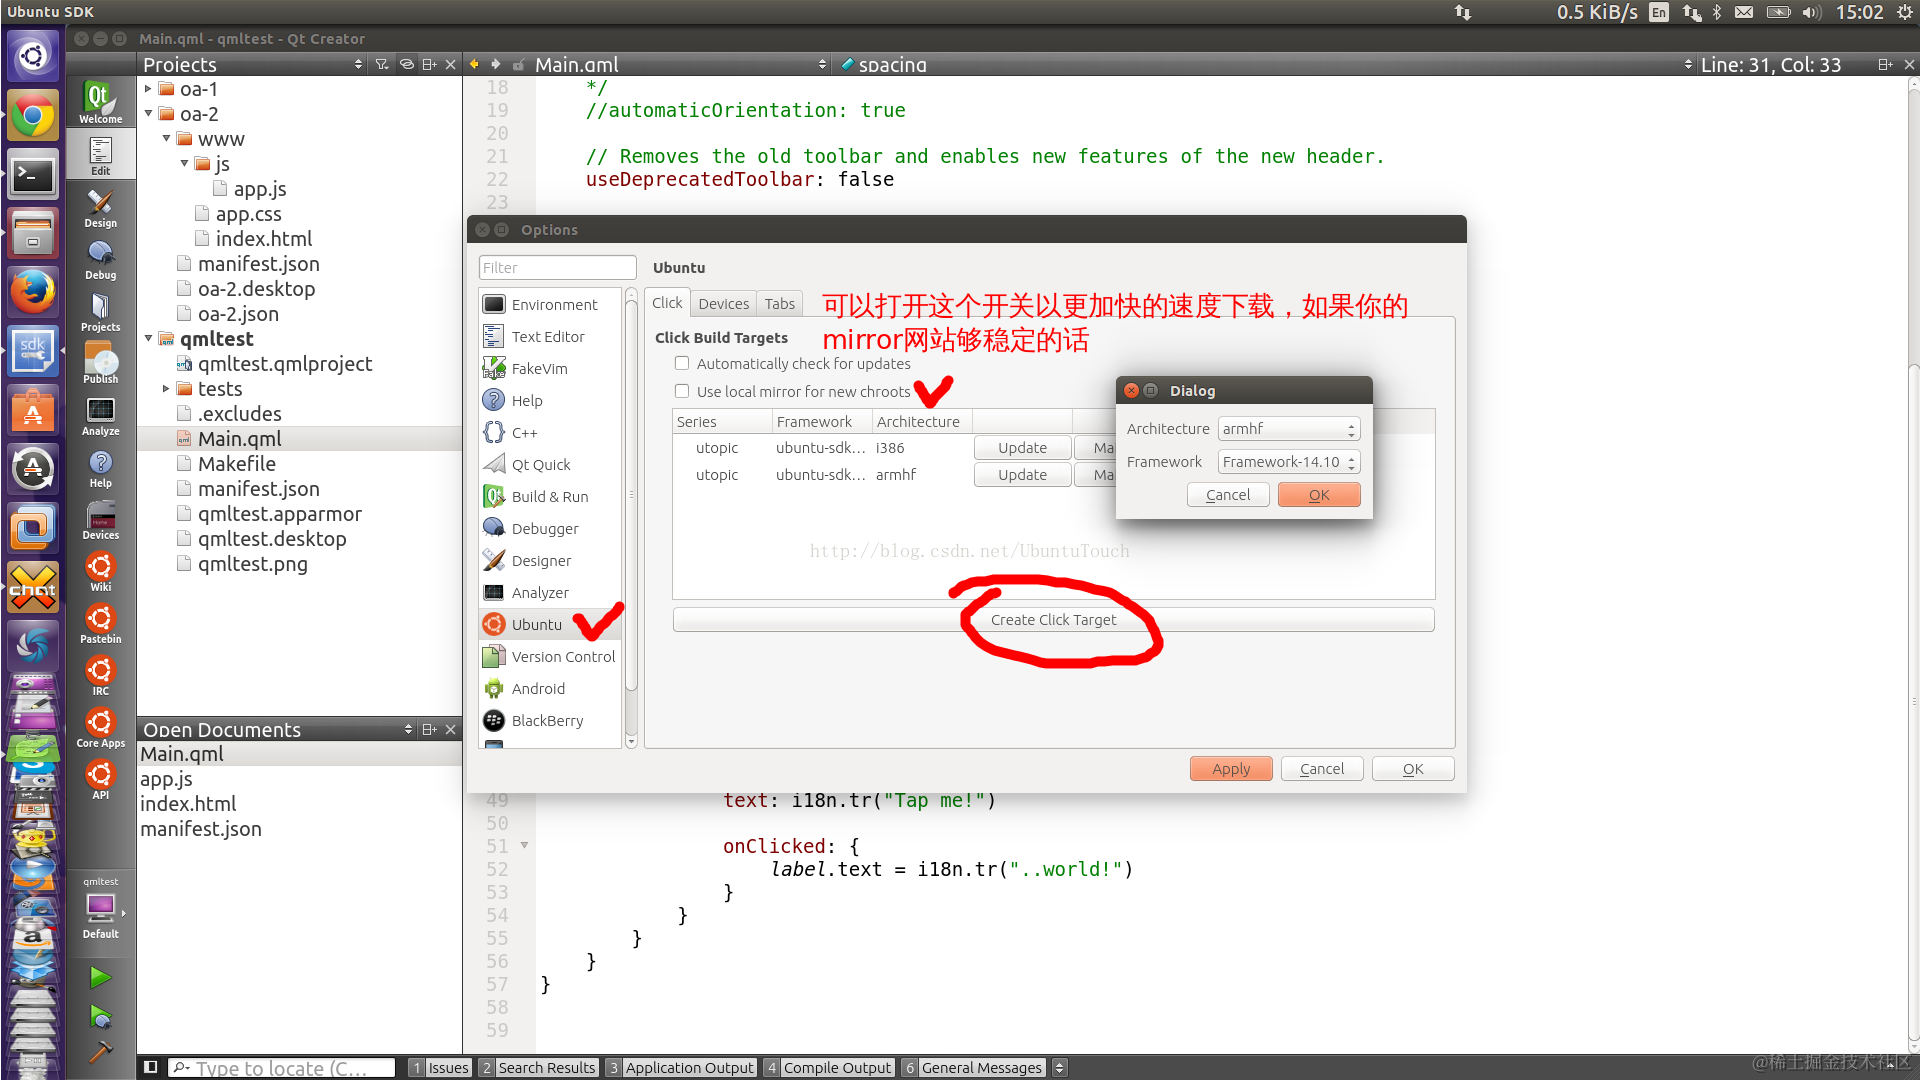Screen dimensions: 1920x1080
Task: Open the Architecture armhf dropdown
Action: point(1288,429)
